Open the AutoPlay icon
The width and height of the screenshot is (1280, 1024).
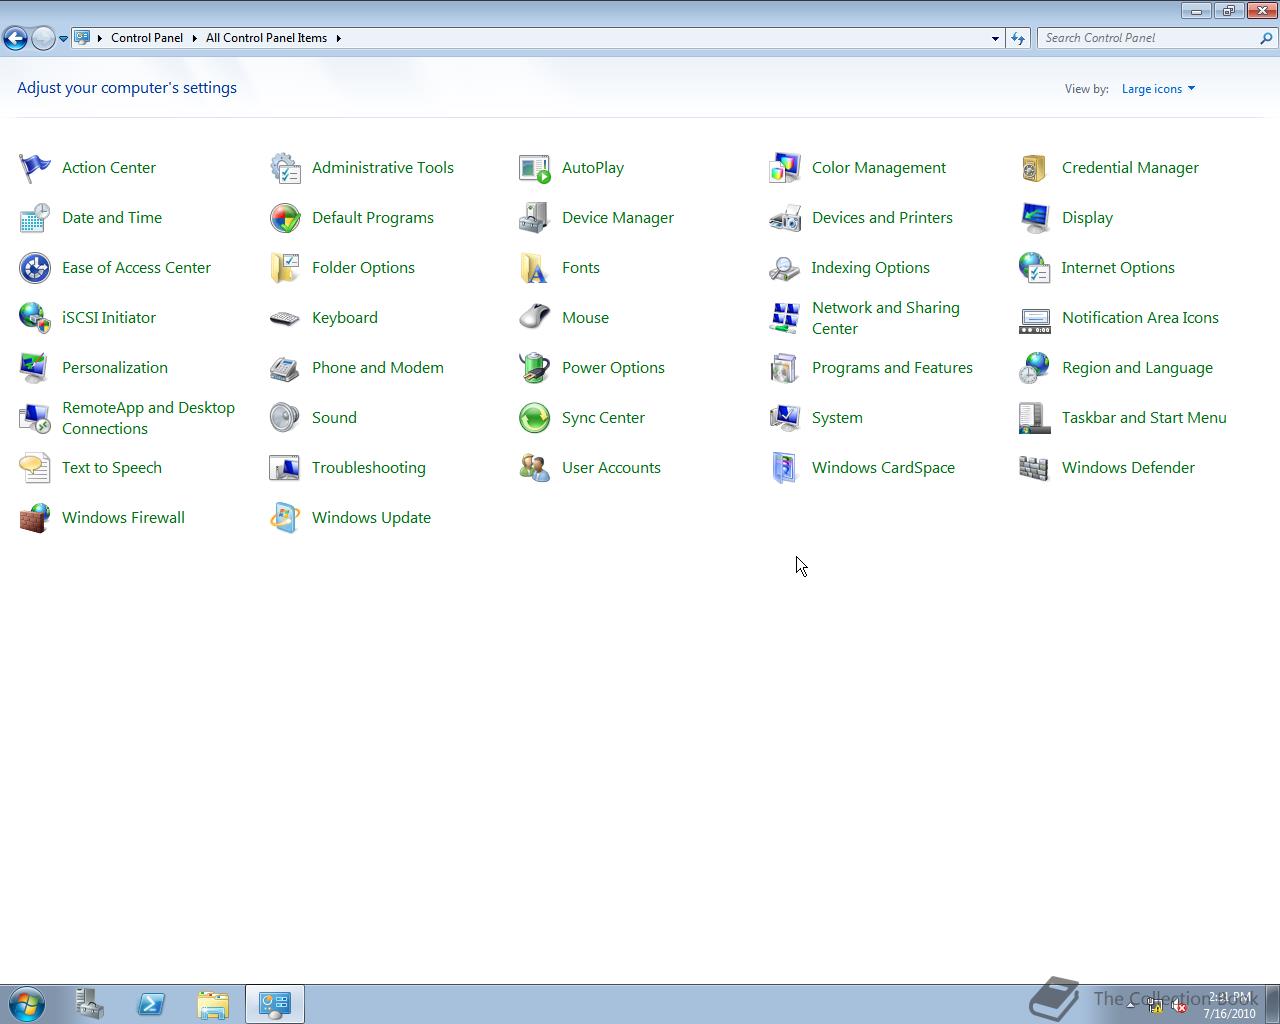[535, 168]
